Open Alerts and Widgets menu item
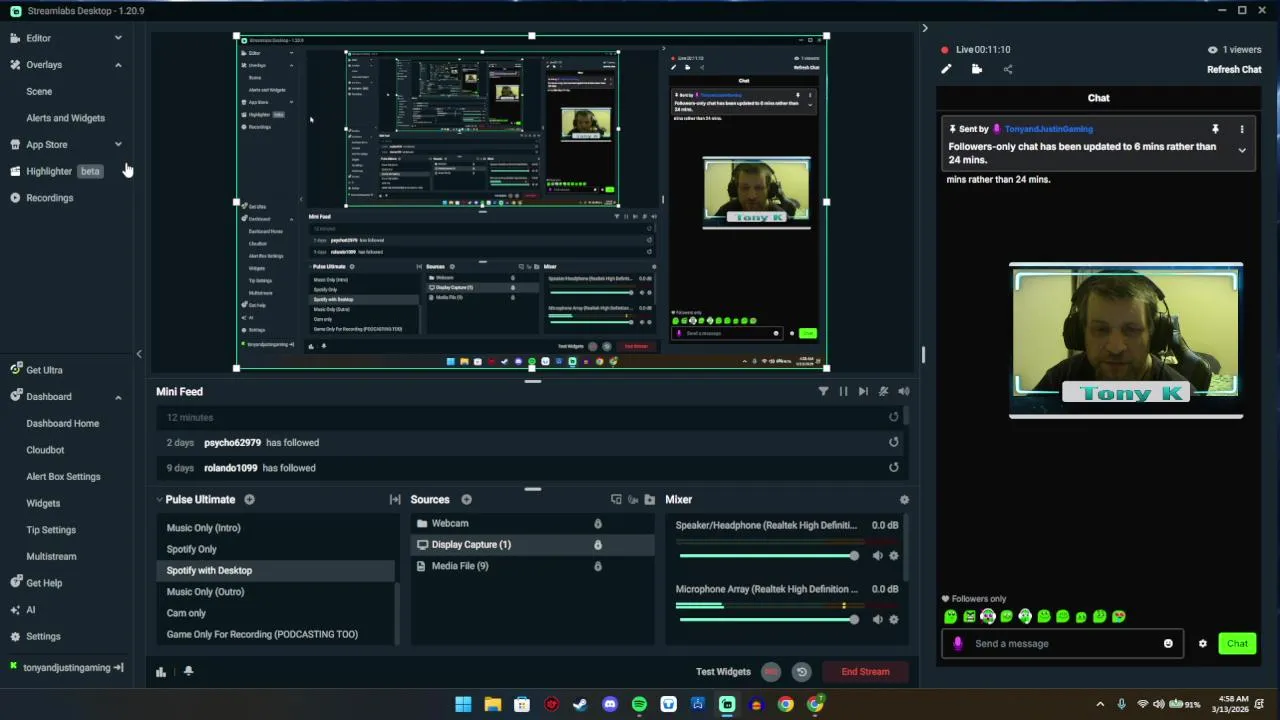This screenshot has height=720, width=1280. 65,118
